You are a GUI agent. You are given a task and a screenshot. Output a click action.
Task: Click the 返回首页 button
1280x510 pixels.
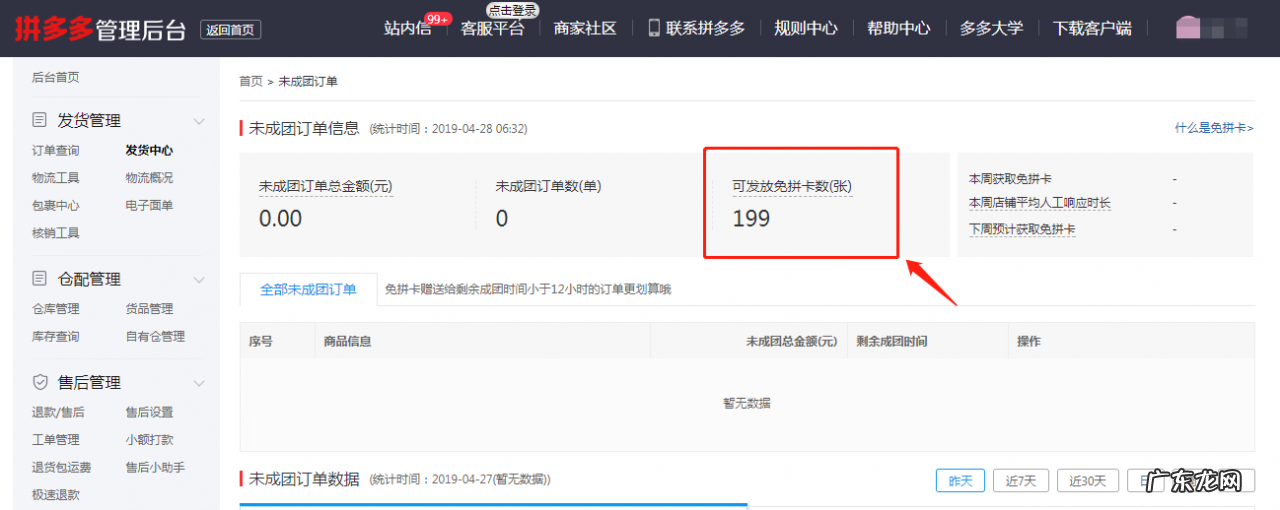click(x=230, y=30)
